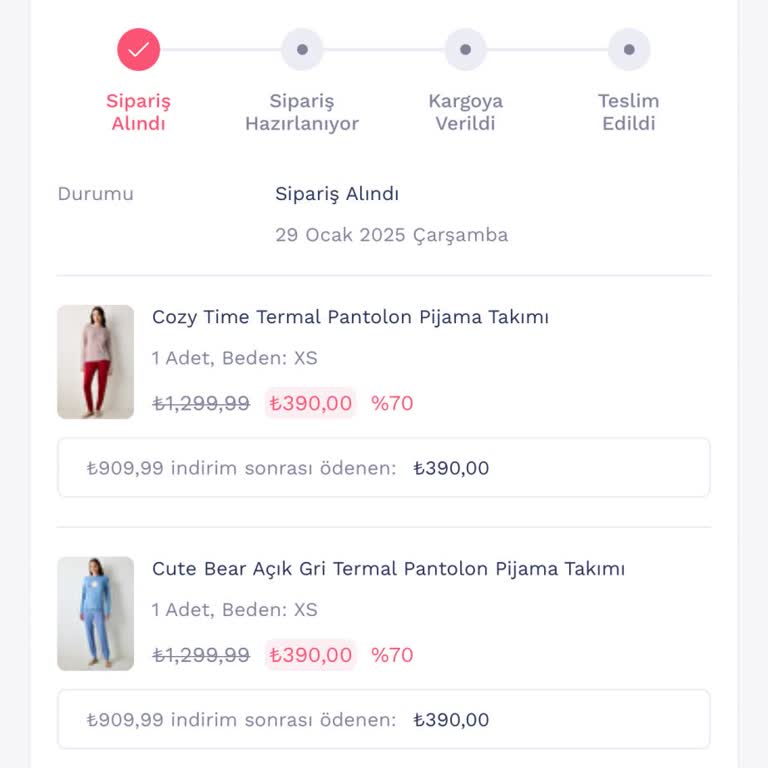
Task: Open Cute Bear Açık Gri Termal Pijama link
Action: click(x=388, y=569)
